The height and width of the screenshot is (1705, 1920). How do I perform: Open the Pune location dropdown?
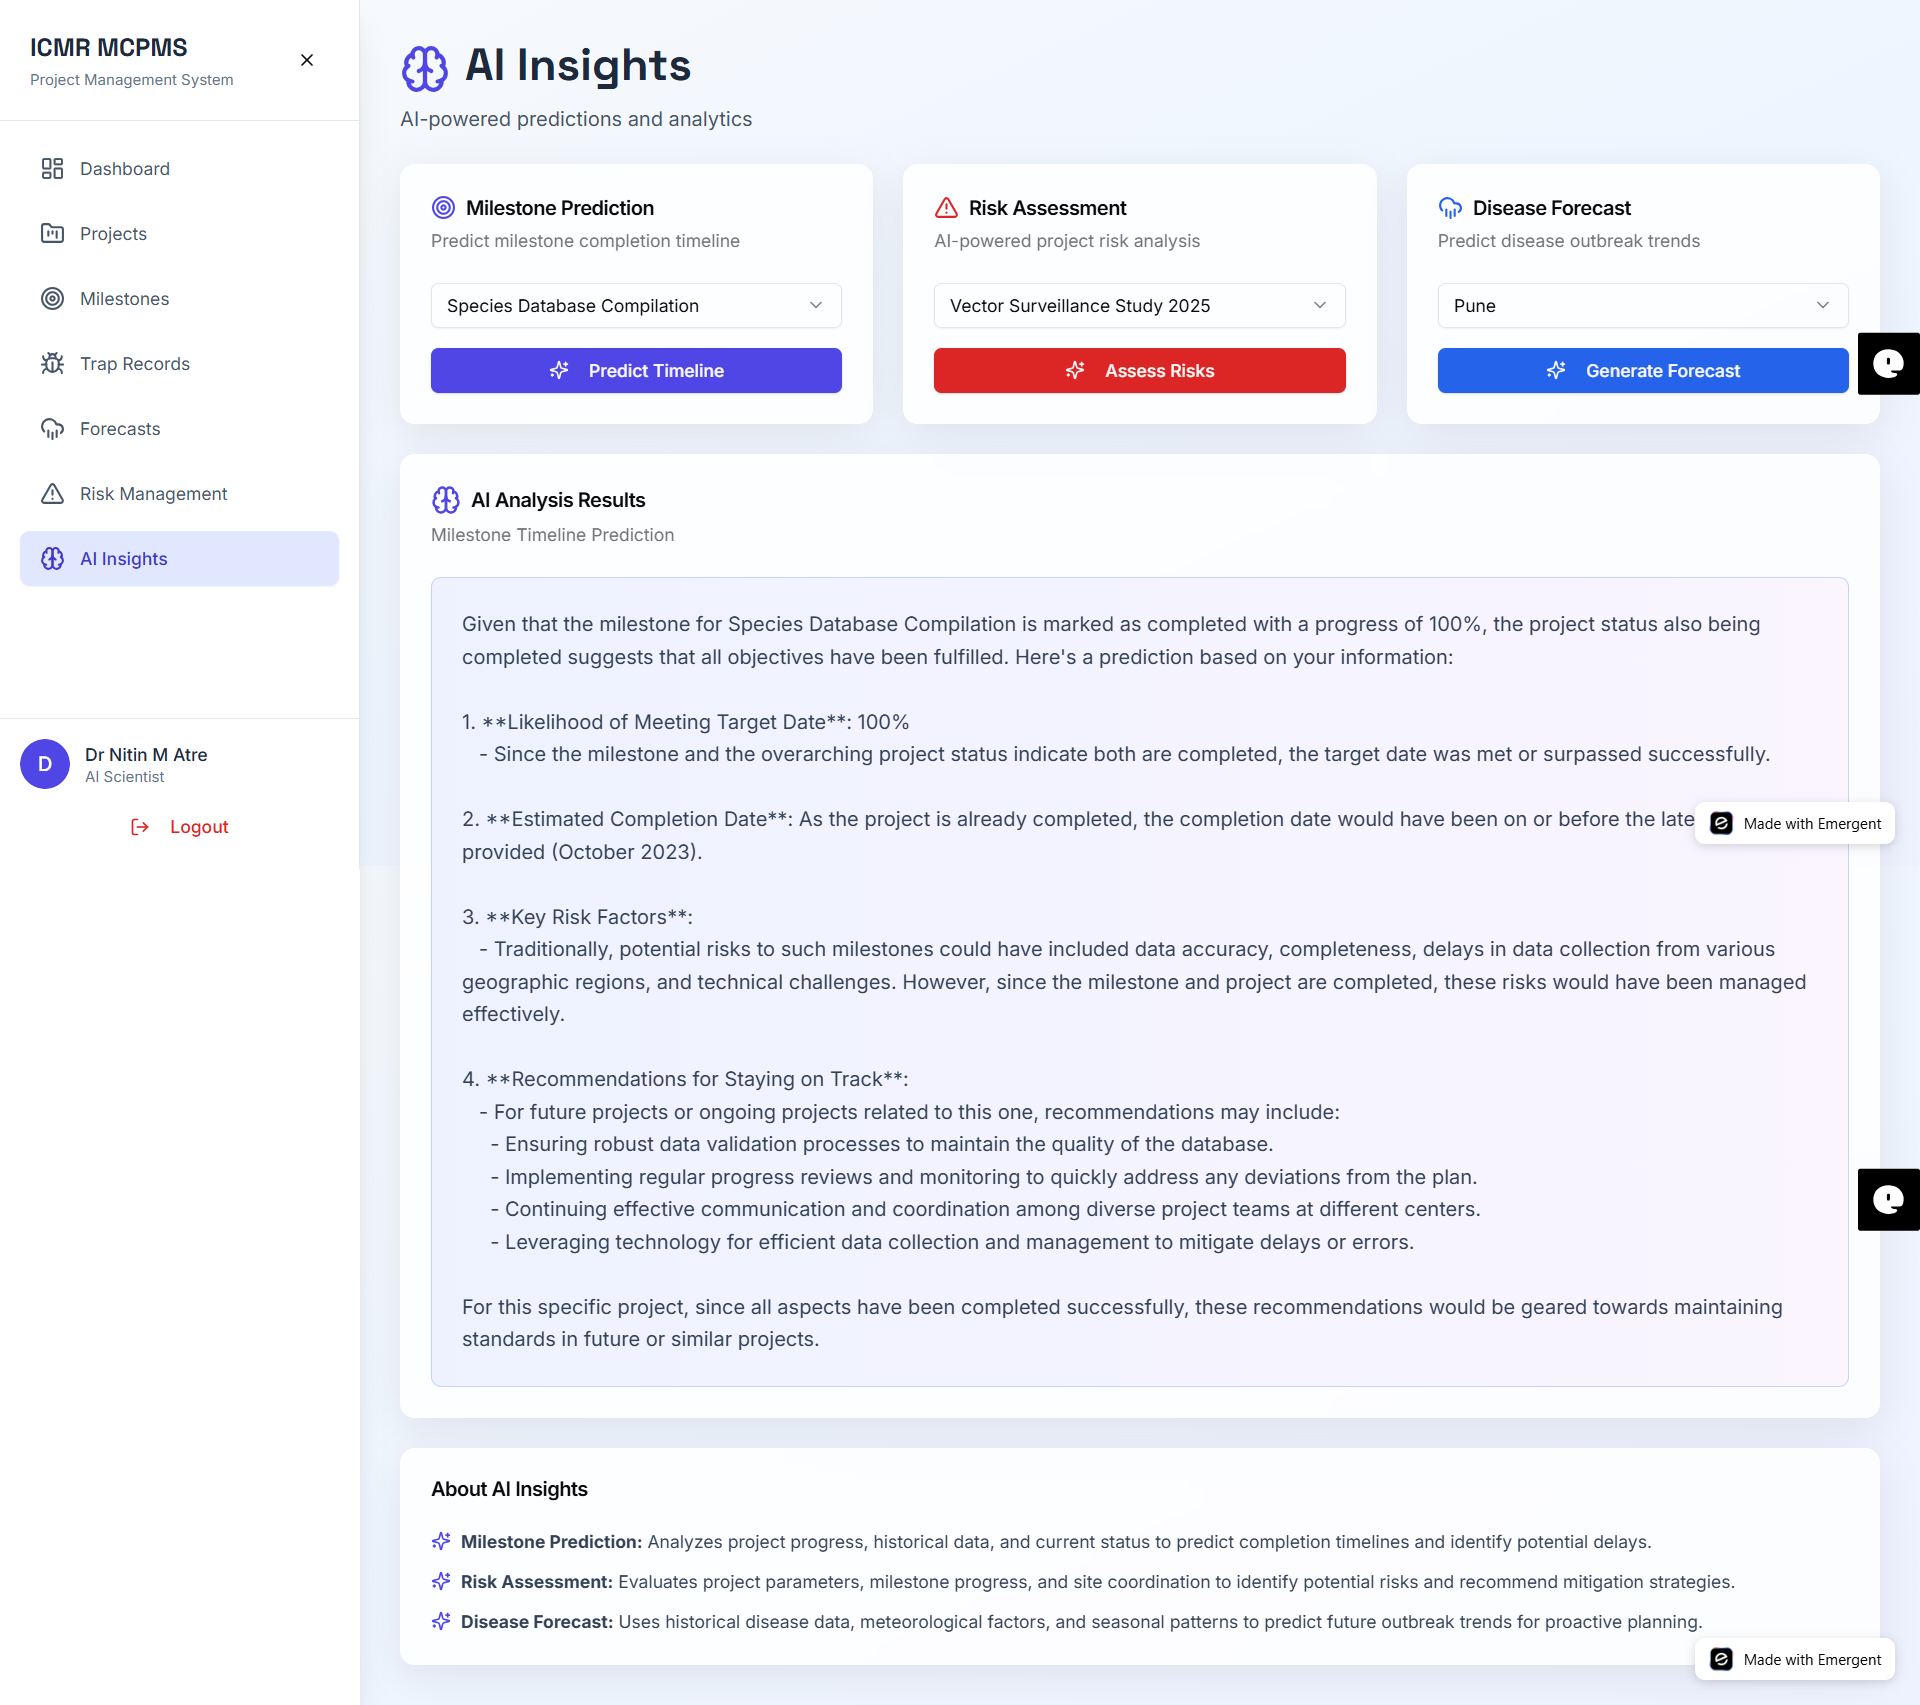pos(1642,306)
